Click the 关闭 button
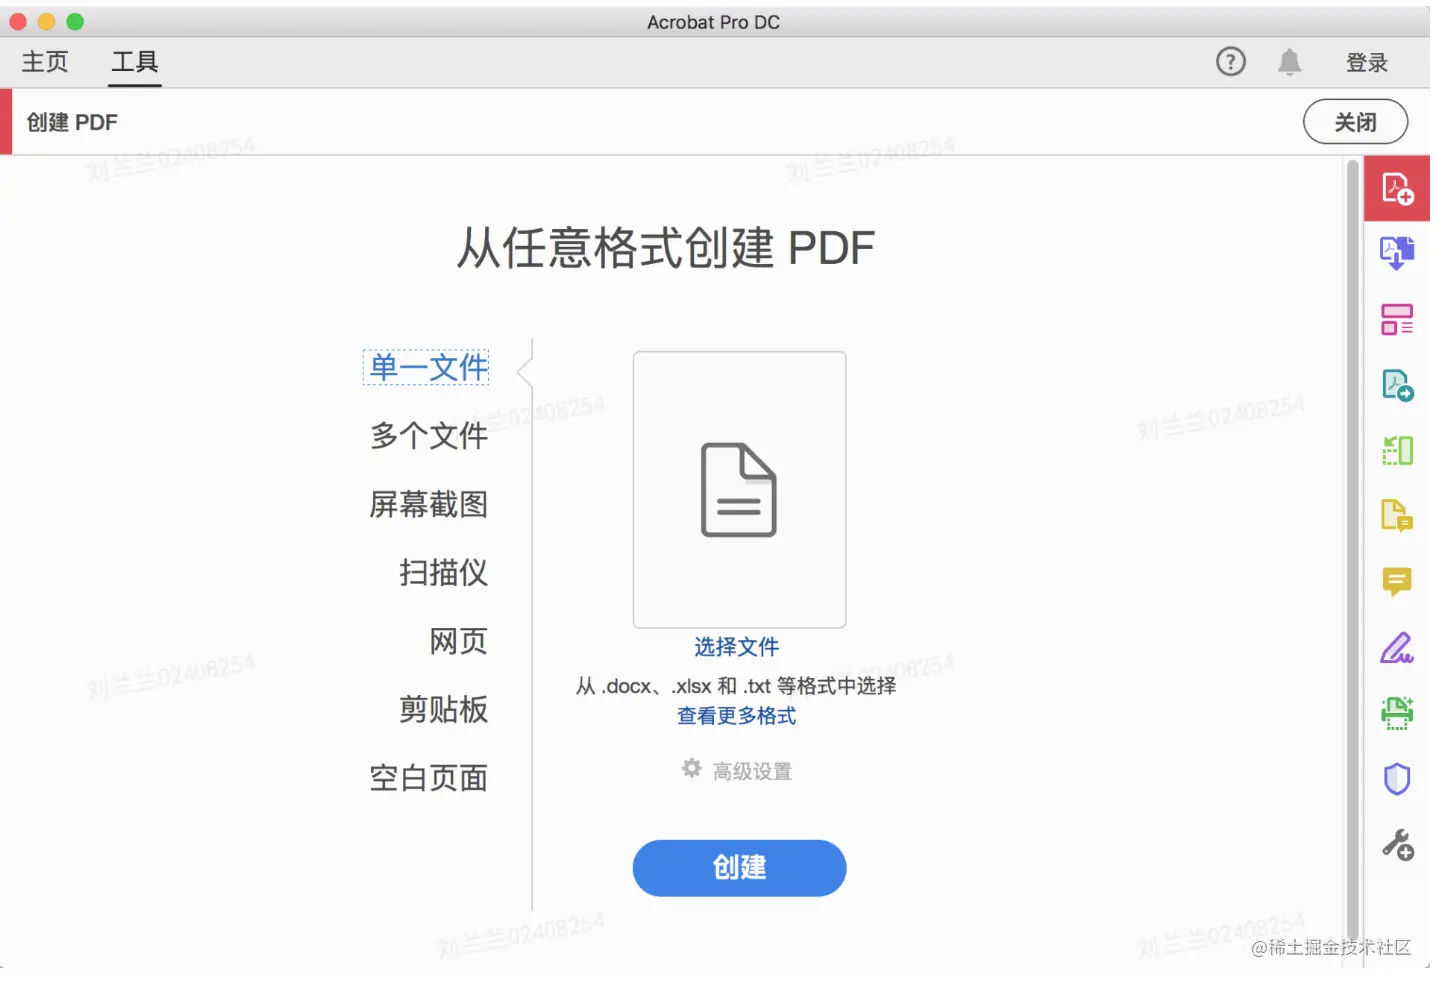The height and width of the screenshot is (984, 1438). [1355, 122]
